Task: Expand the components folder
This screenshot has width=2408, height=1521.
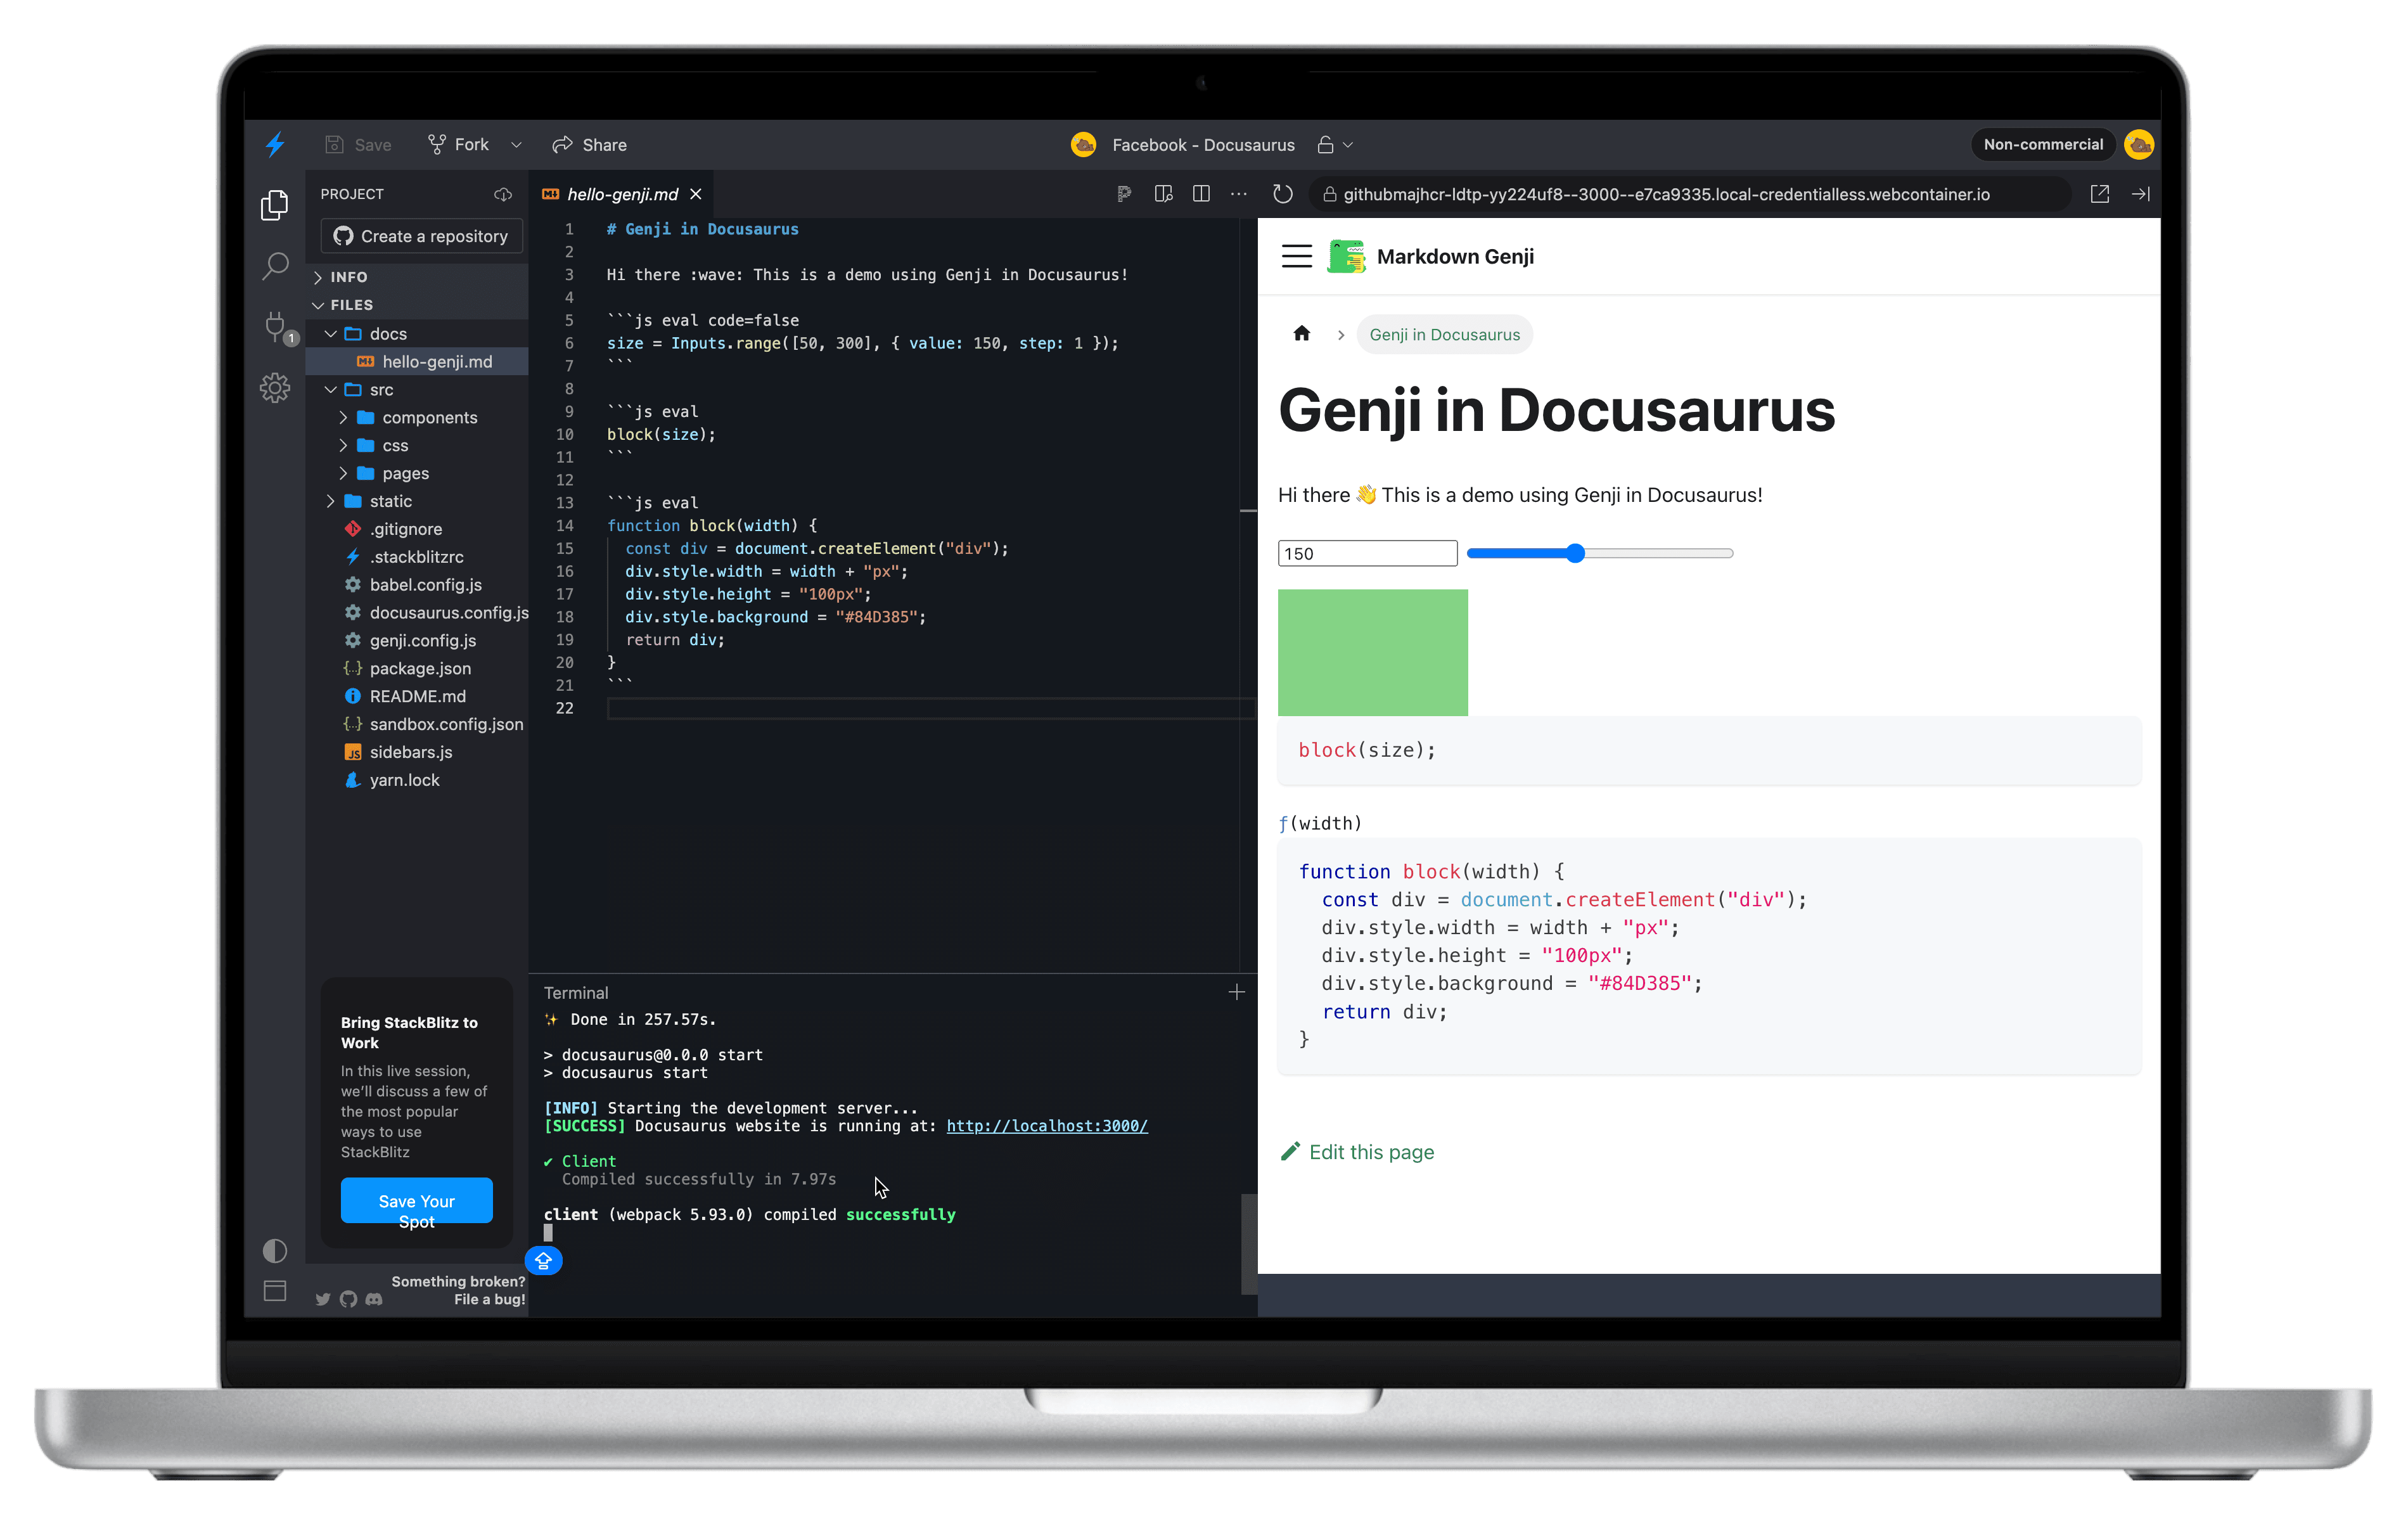Action: 417,418
